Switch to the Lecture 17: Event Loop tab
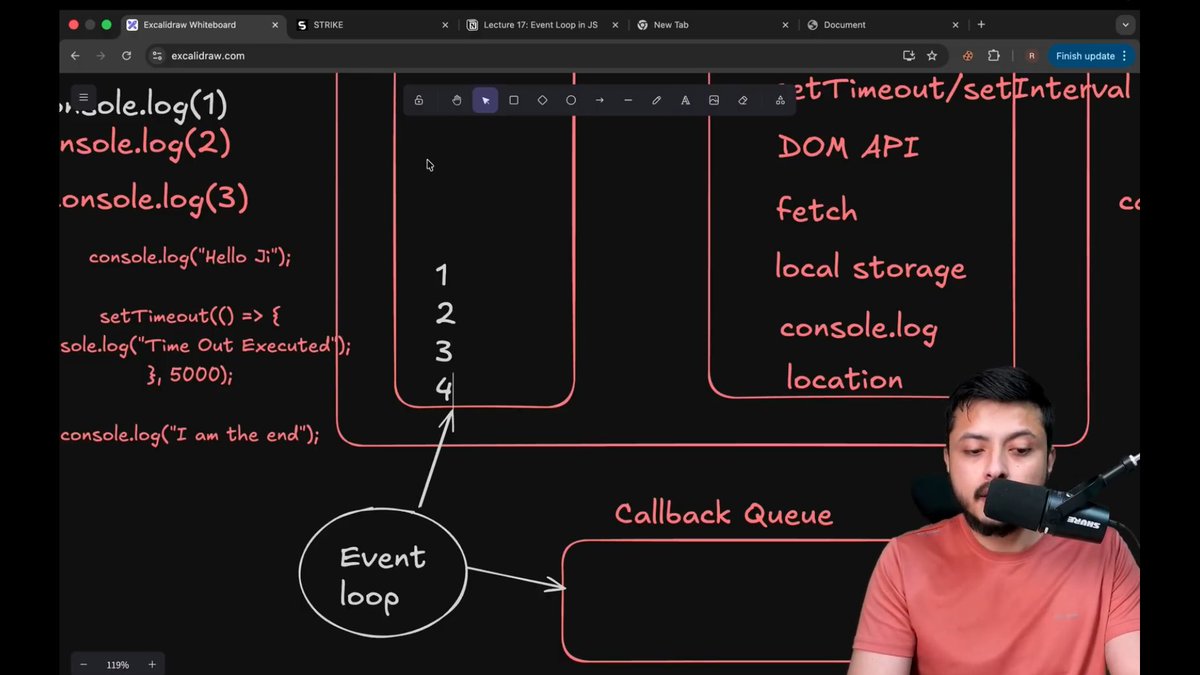Viewport: 1200px width, 675px height. pos(540,24)
